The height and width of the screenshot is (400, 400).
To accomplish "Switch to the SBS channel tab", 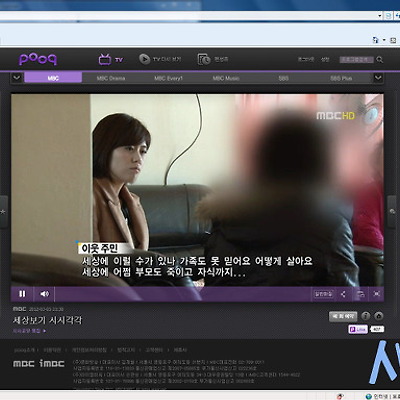I will [x=284, y=78].
